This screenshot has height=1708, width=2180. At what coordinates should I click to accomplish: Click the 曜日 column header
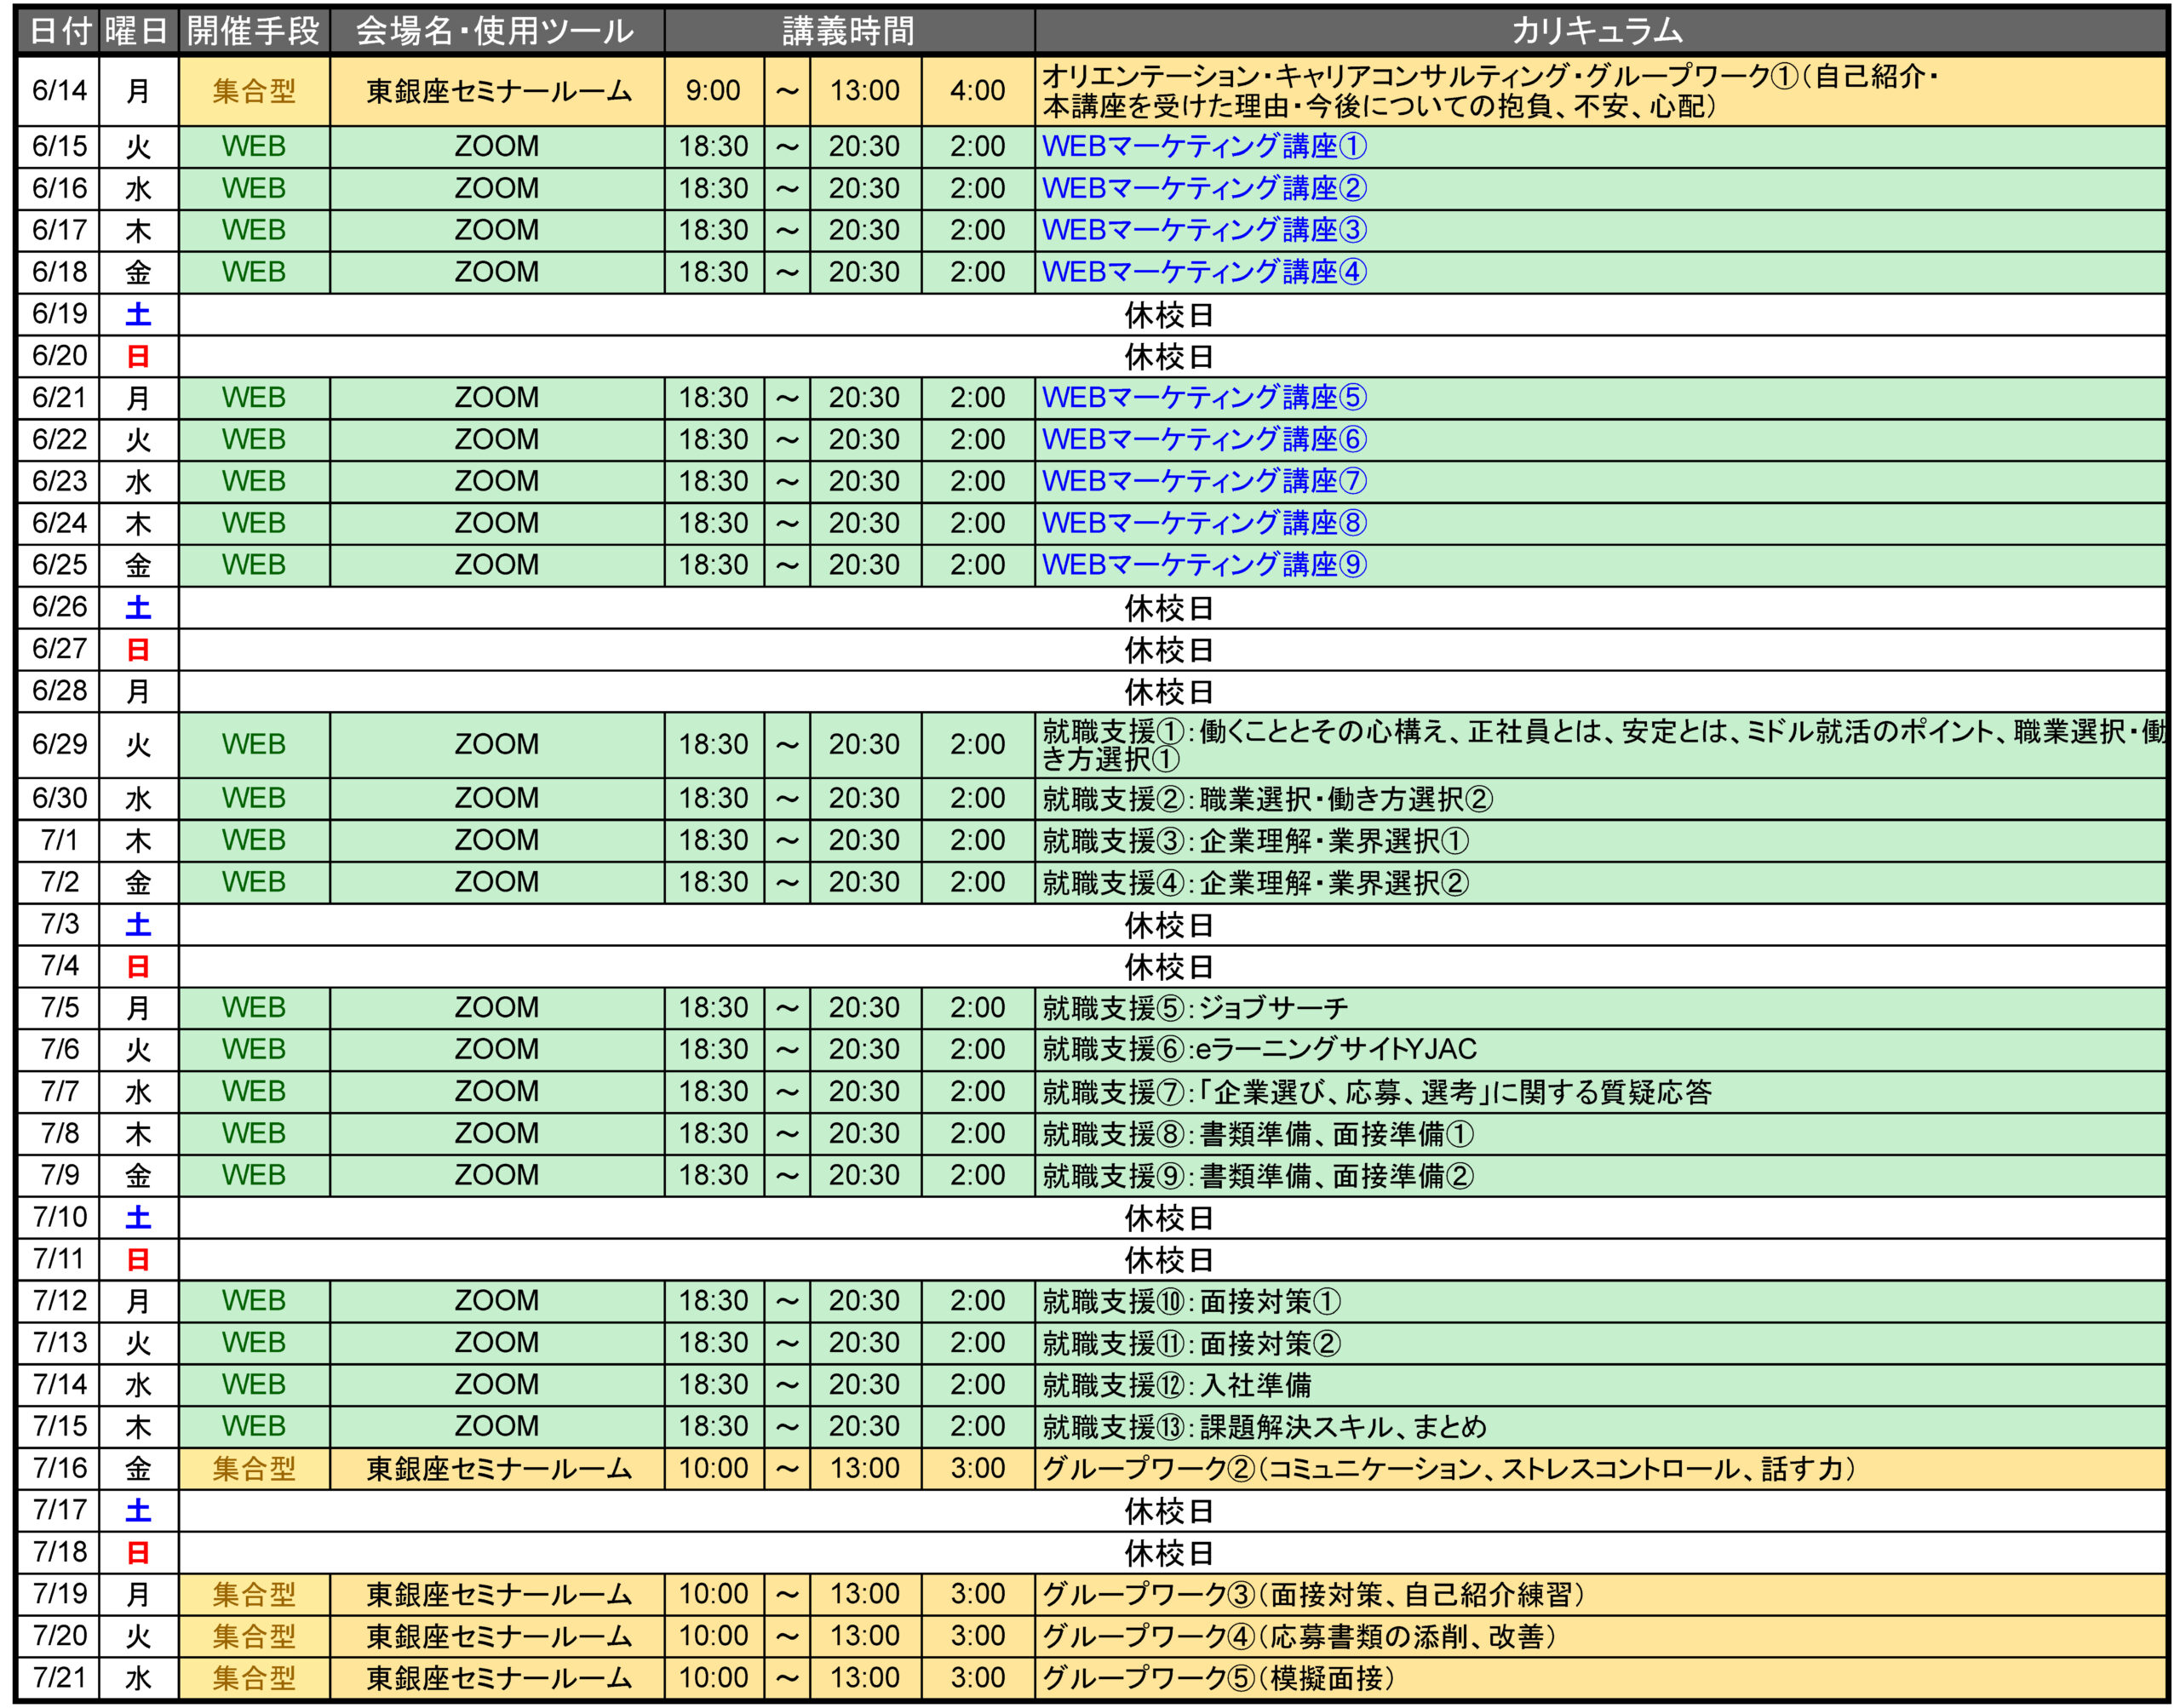tap(138, 31)
